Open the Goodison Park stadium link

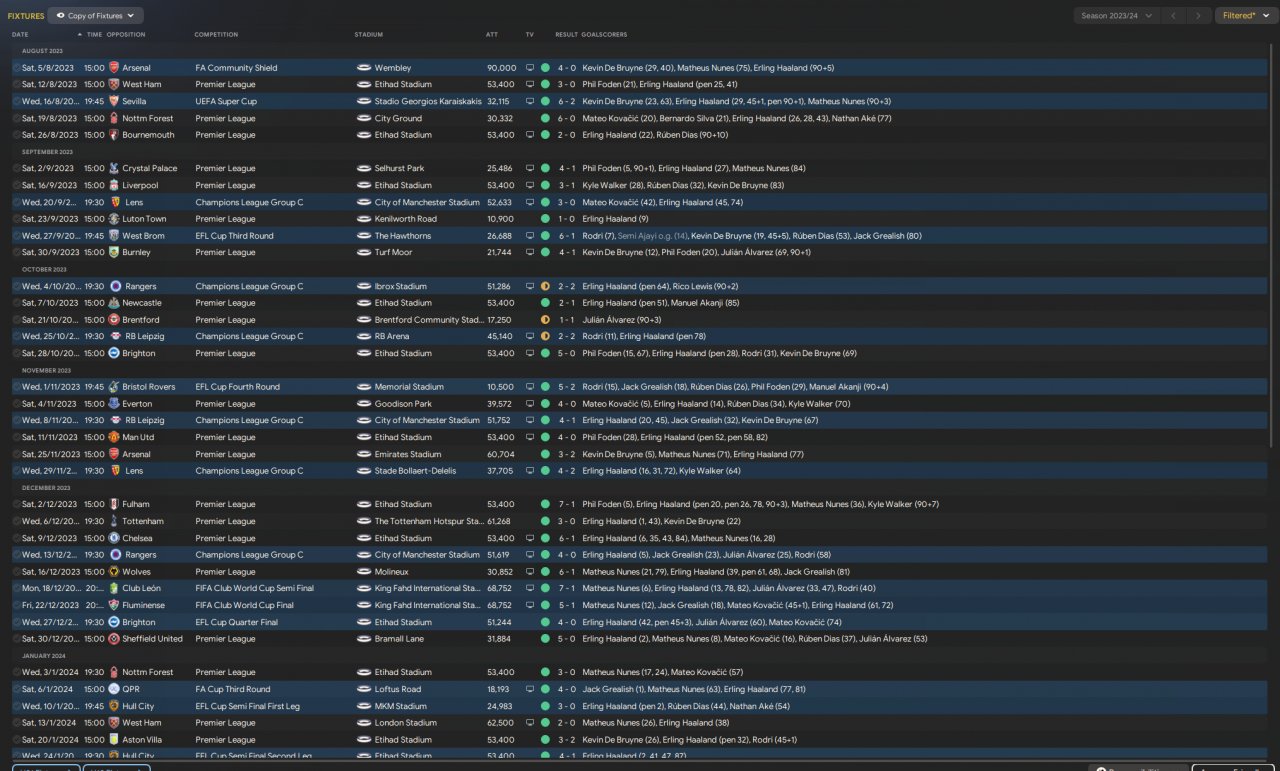pyautogui.click(x=405, y=404)
